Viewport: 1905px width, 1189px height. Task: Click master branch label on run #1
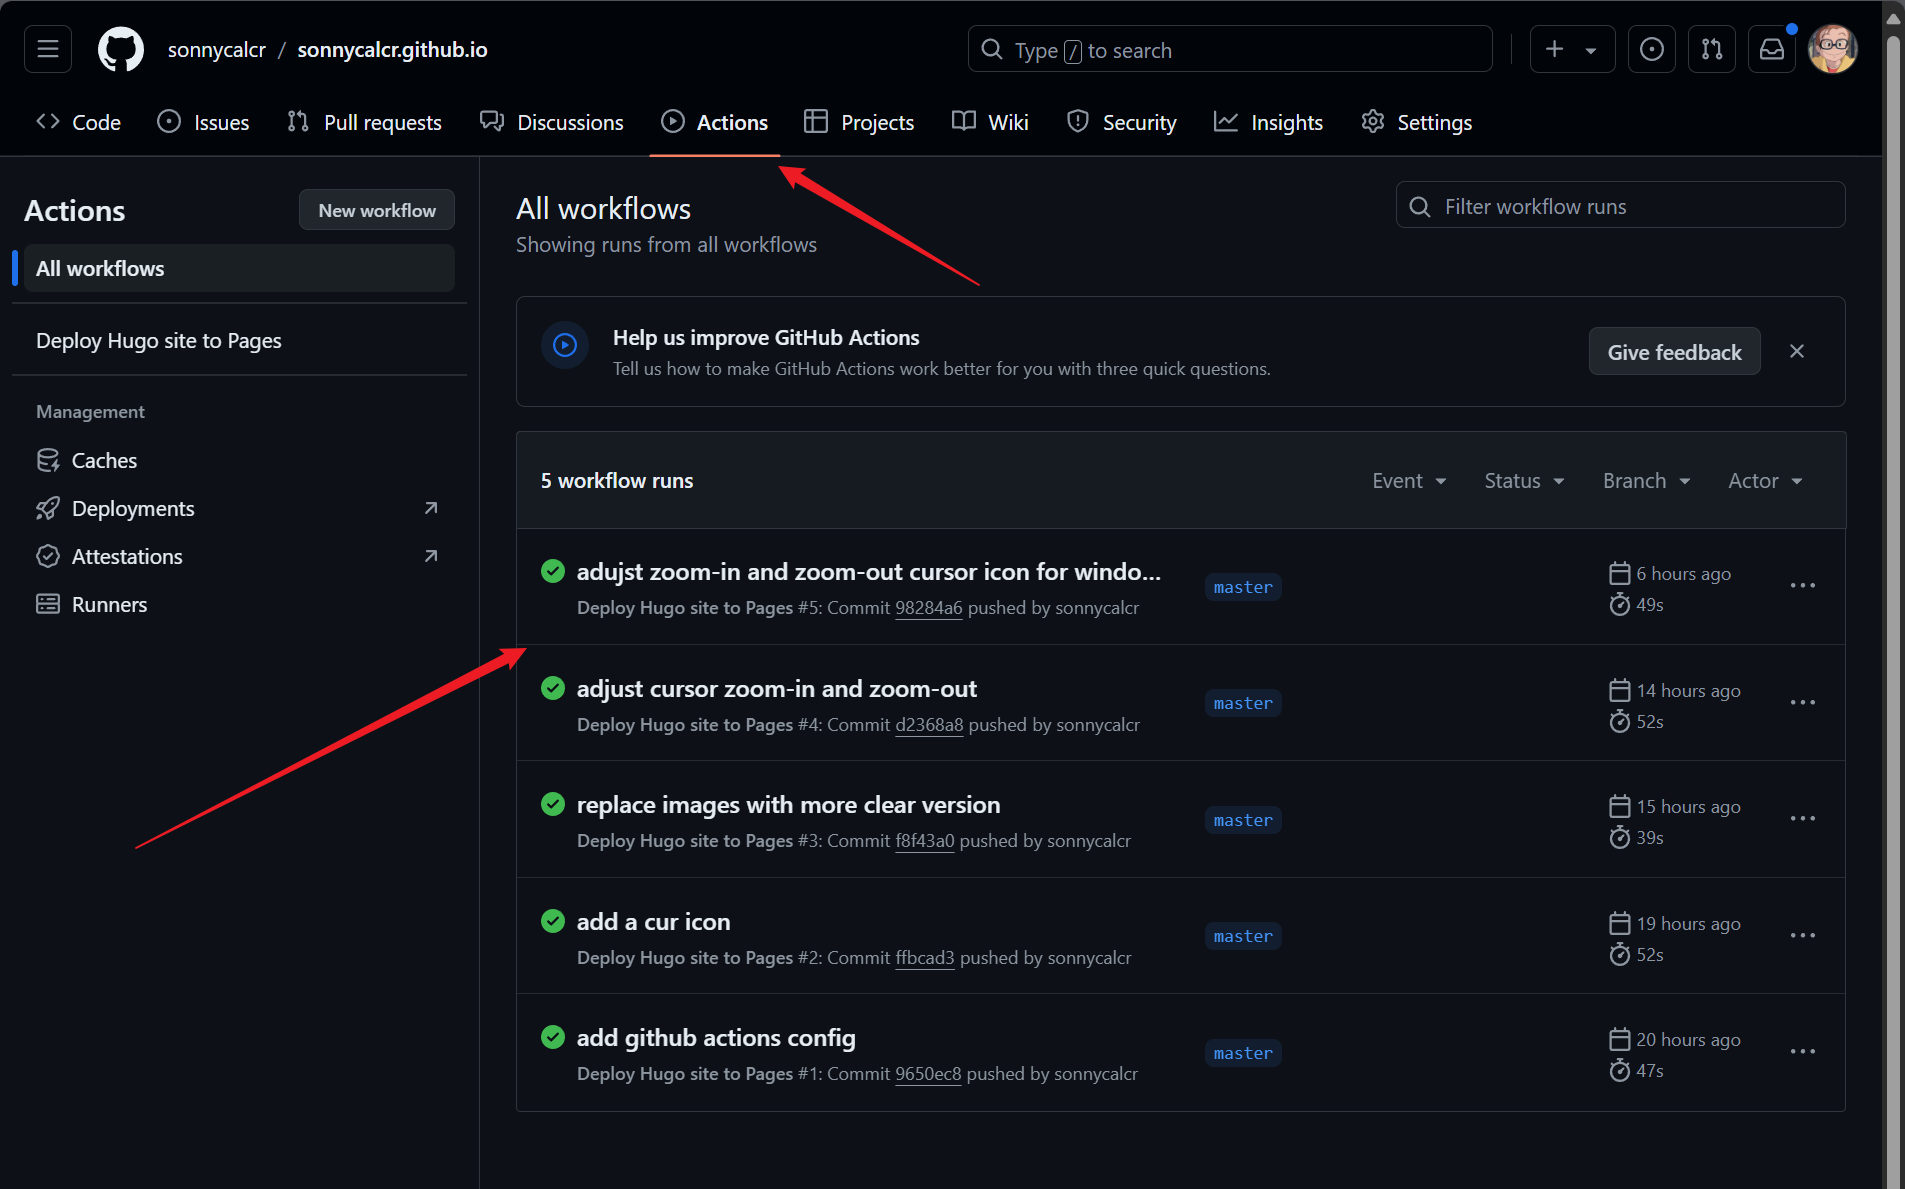(1243, 1053)
